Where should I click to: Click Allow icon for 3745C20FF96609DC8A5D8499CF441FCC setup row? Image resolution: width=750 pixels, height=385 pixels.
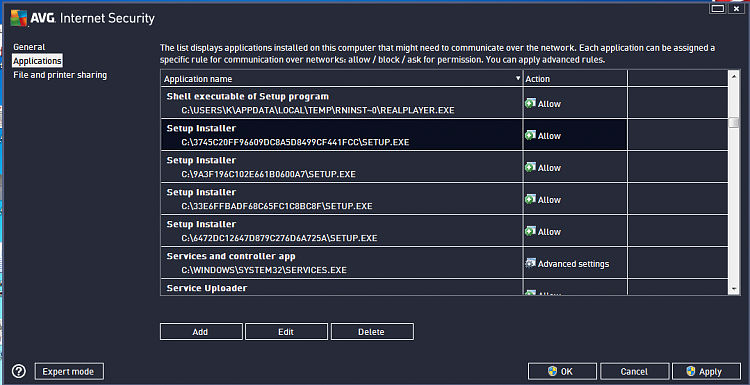[530, 135]
